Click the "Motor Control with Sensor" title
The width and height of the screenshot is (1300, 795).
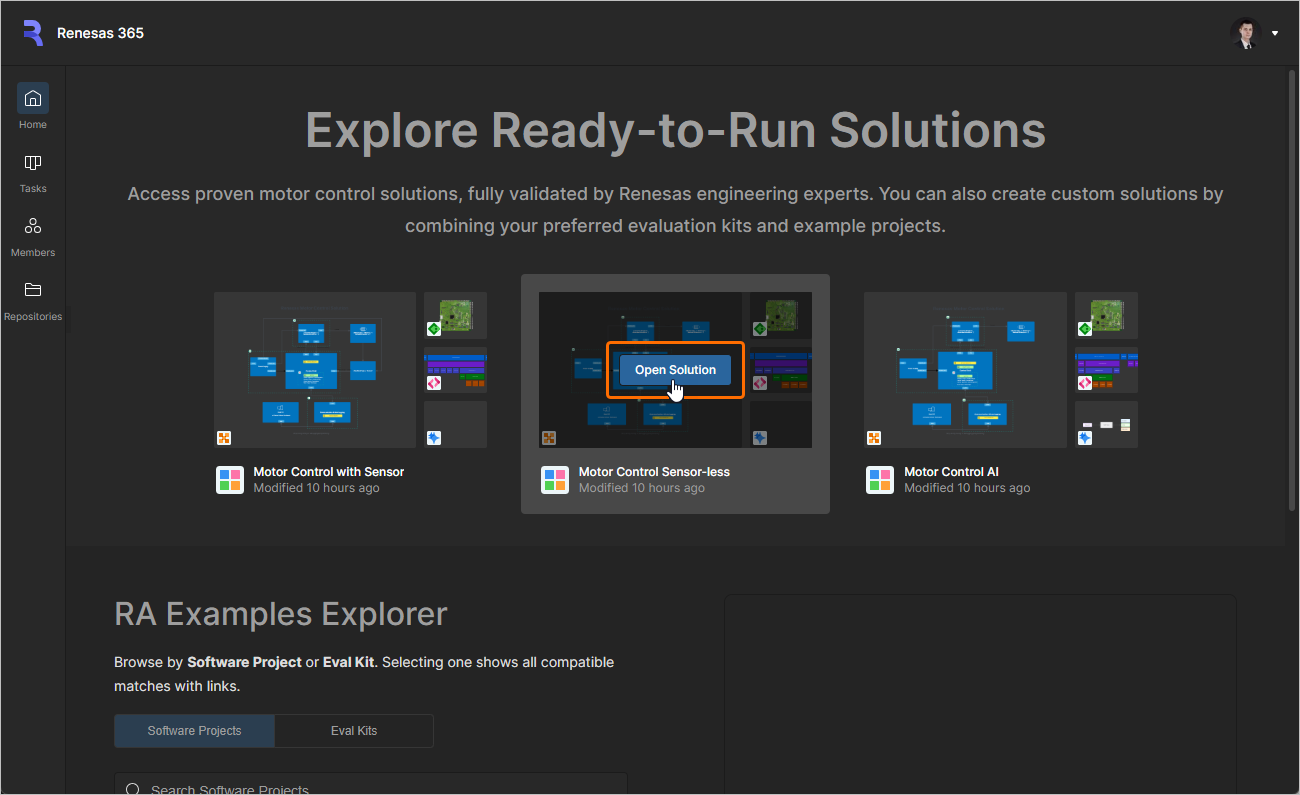click(329, 472)
